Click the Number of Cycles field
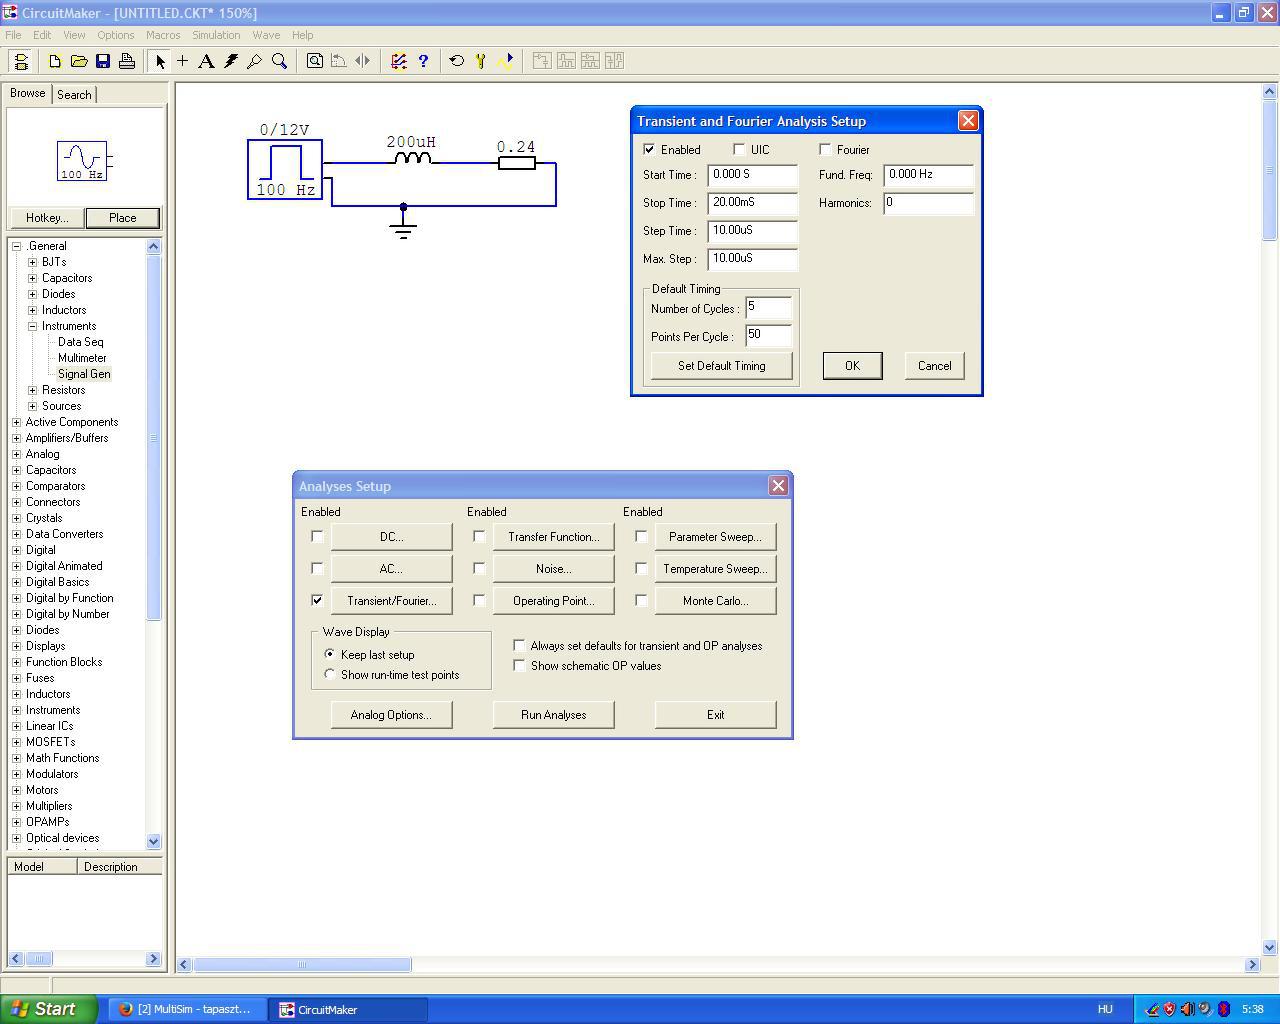The width and height of the screenshot is (1280, 1024). (769, 308)
